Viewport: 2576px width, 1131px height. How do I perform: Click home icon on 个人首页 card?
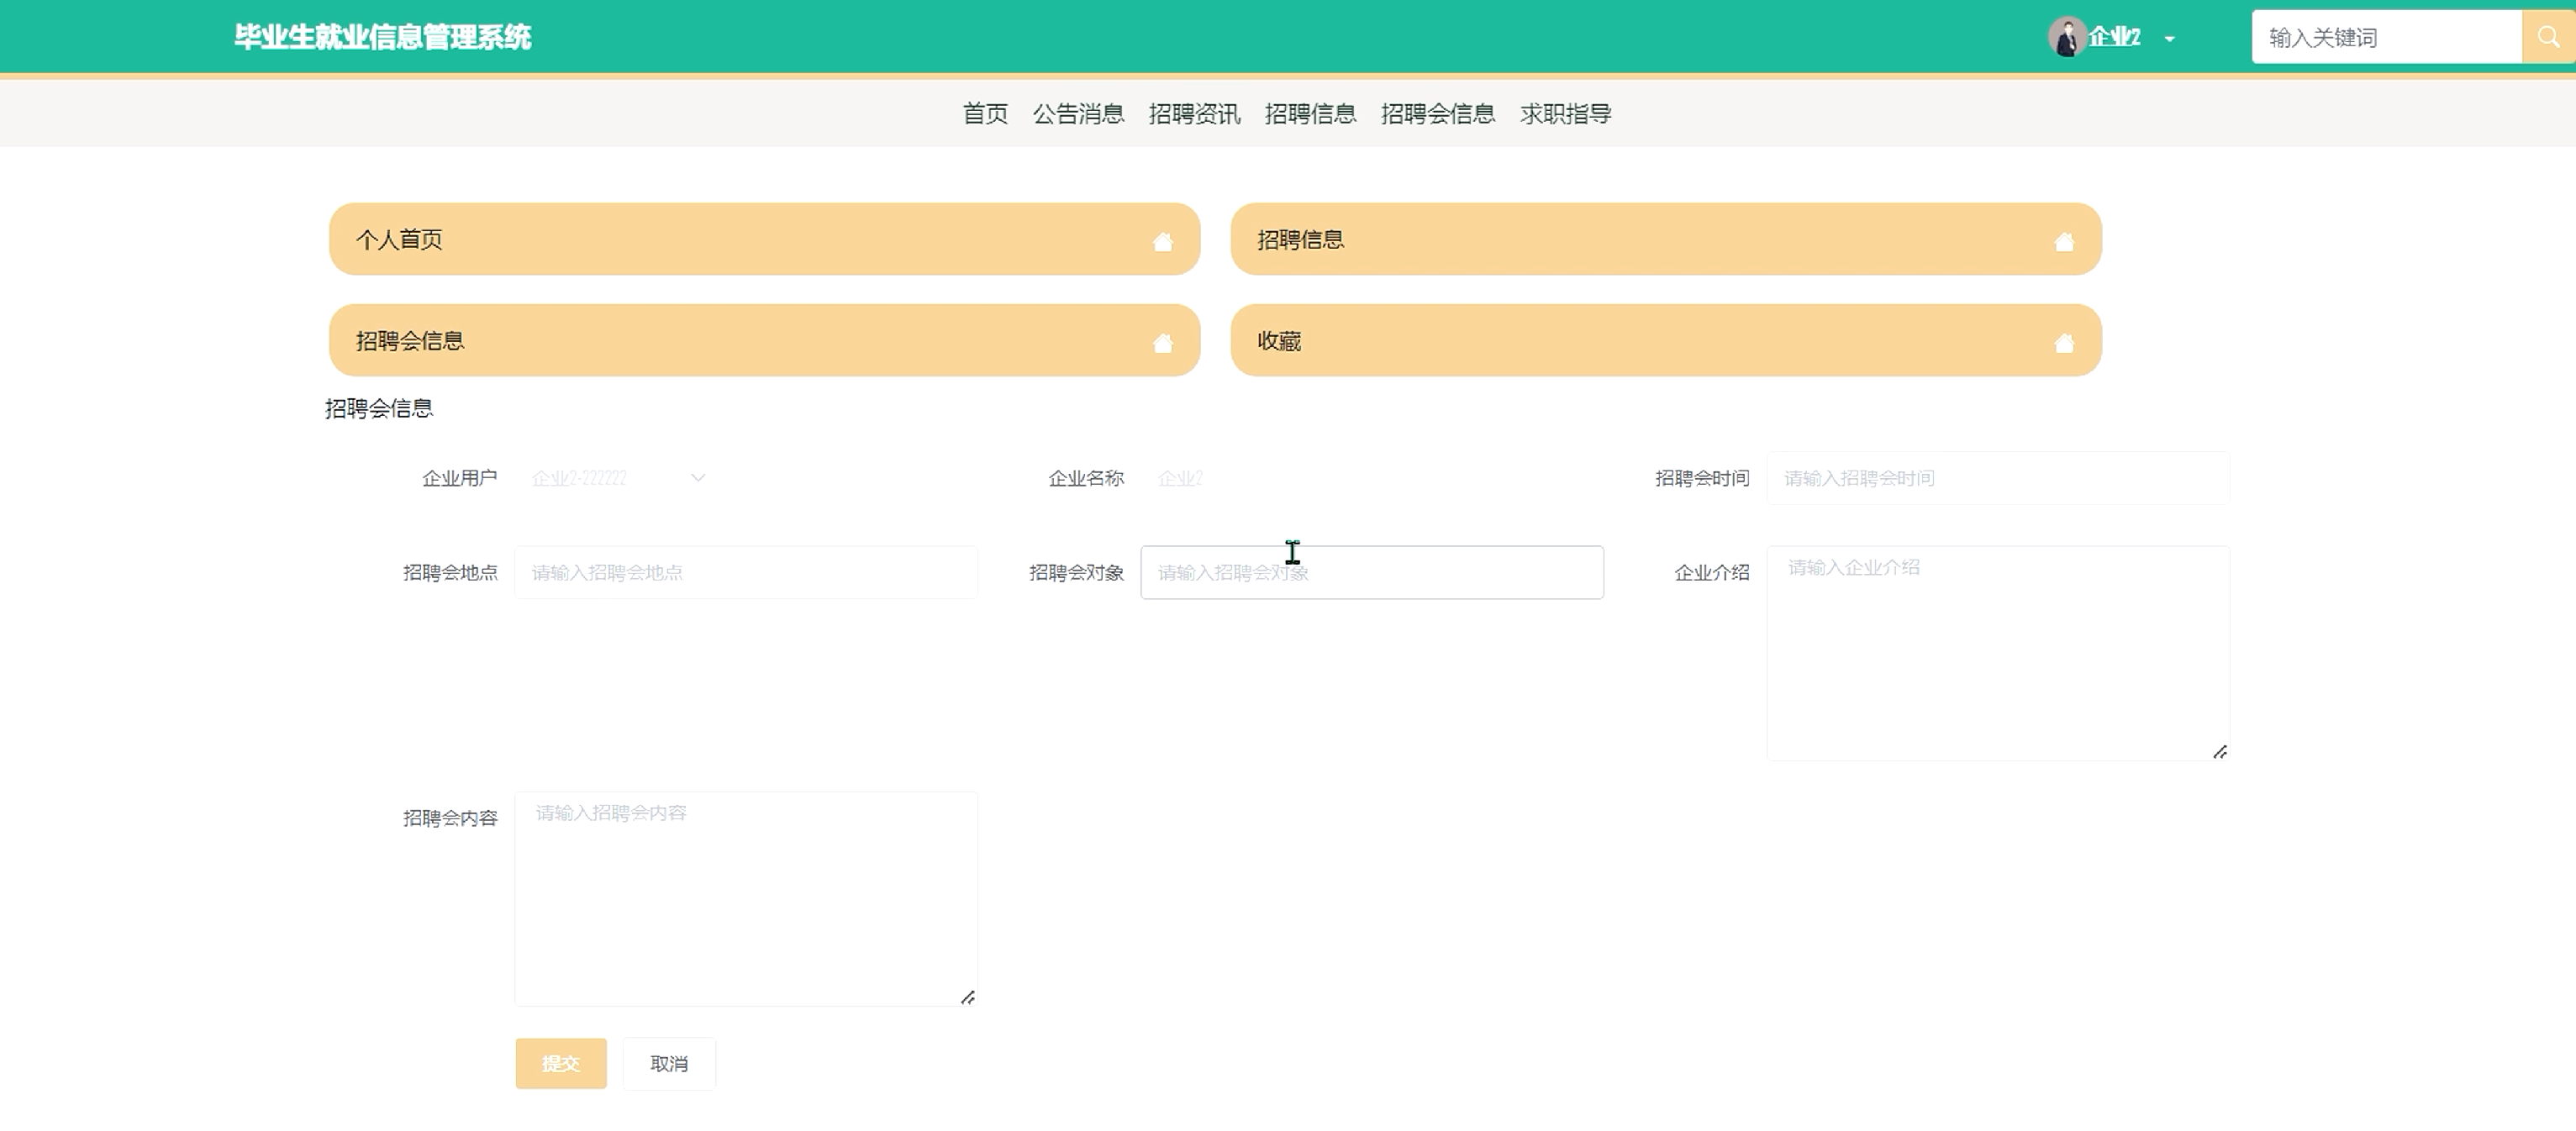click(1162, 242)
